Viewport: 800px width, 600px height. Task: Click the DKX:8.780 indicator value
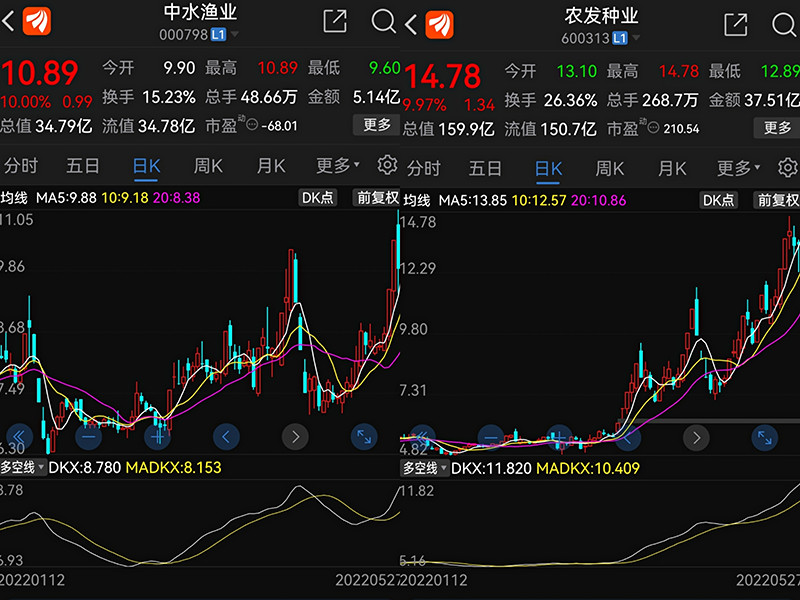coord(85,467)
